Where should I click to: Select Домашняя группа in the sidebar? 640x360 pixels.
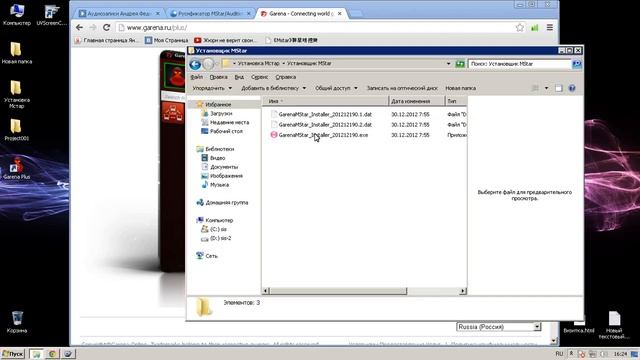click(227, 202)
